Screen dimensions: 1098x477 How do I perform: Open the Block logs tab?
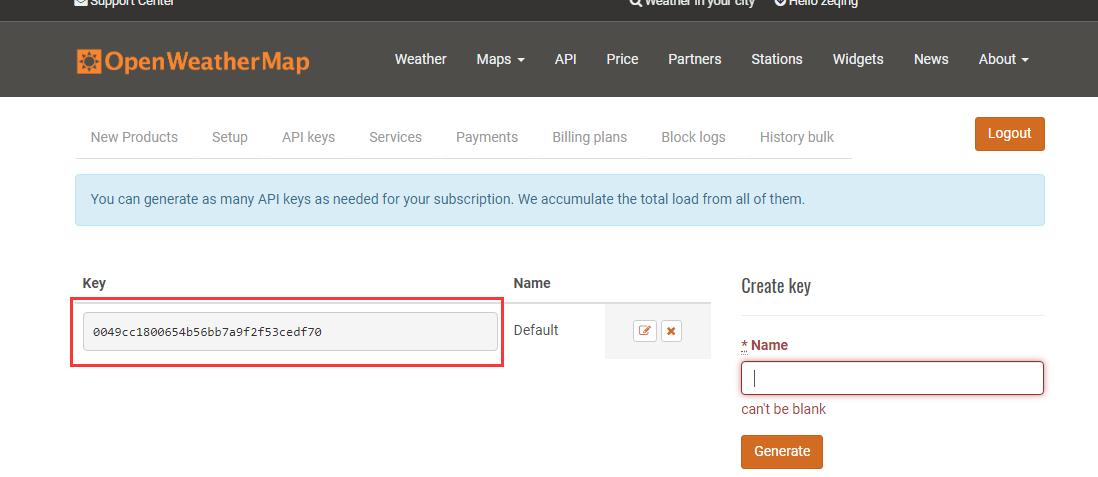tap(693, 137)
